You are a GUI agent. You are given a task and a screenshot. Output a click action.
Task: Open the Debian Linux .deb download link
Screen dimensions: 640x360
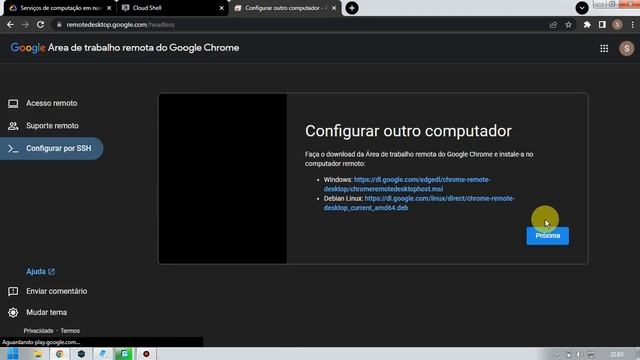[x=419, y=203]
